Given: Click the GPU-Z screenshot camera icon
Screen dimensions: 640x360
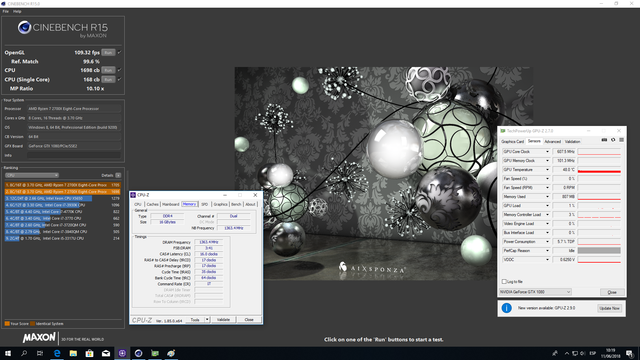Looking at the screenshot, I should point(604,140).
